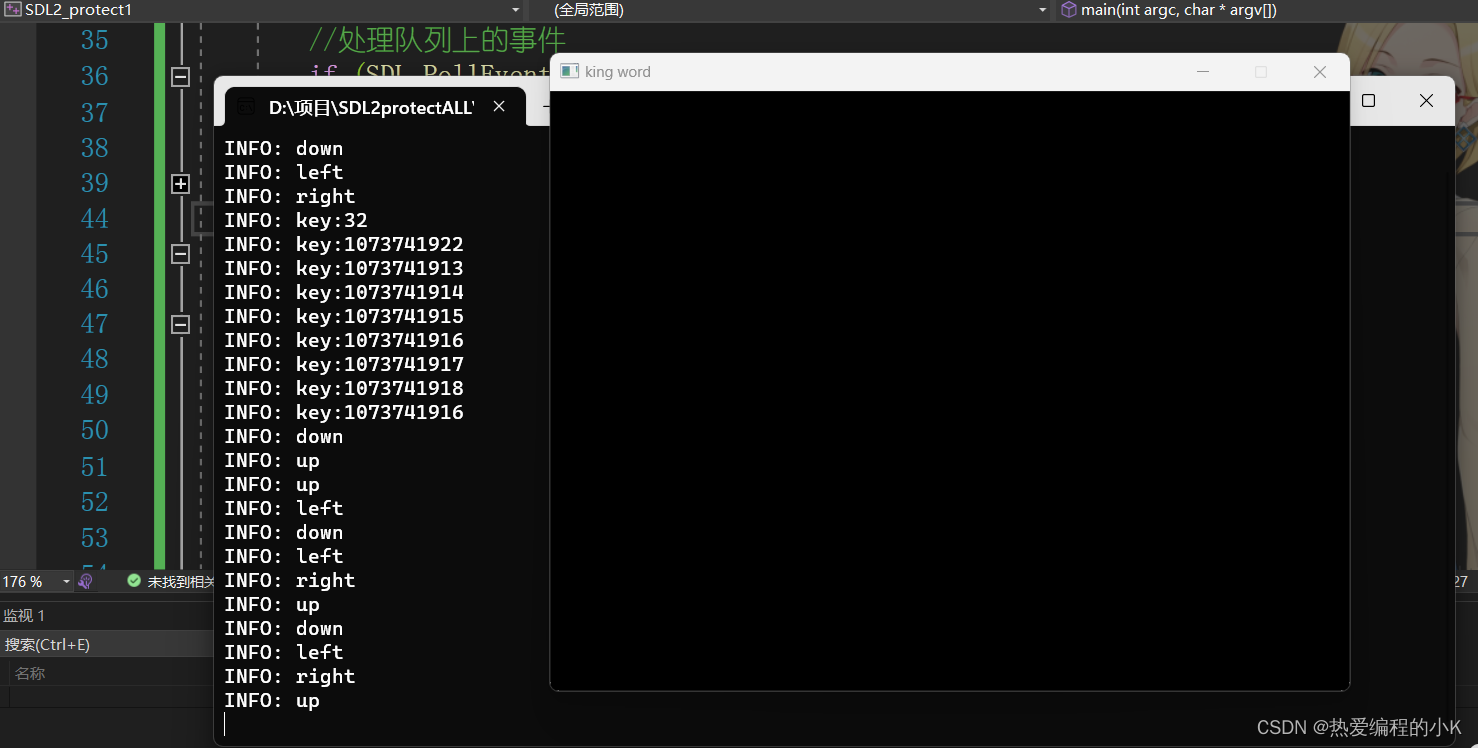The image size is (1478, 748).
Task: Click the 名称 column header
Action: 30,674
